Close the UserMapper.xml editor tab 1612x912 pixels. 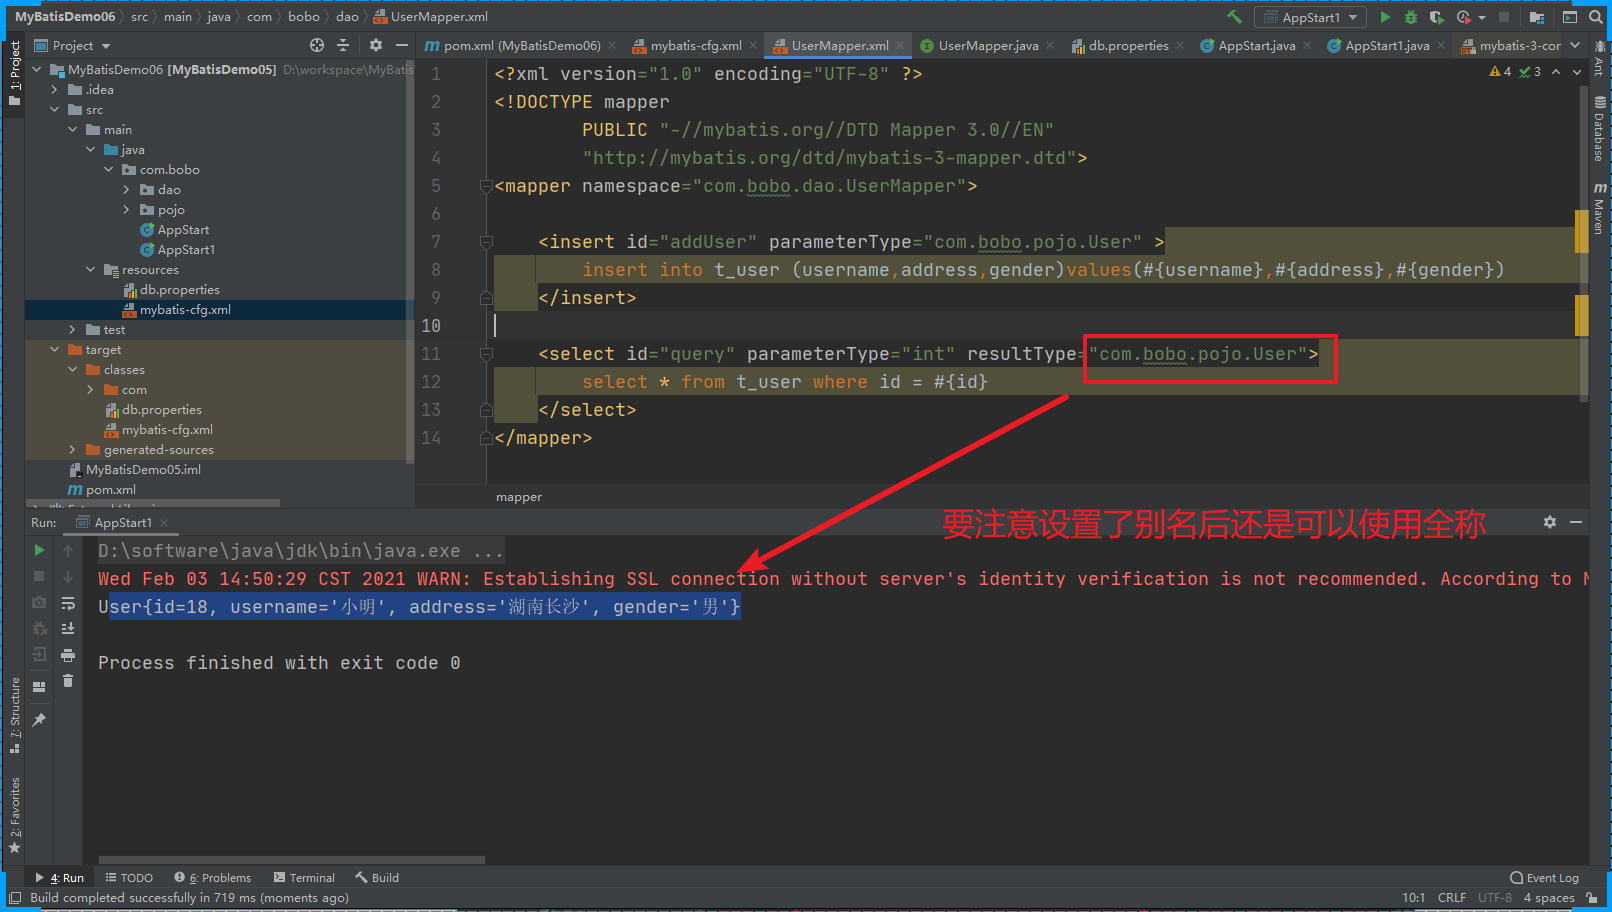[x=900, y=45]
